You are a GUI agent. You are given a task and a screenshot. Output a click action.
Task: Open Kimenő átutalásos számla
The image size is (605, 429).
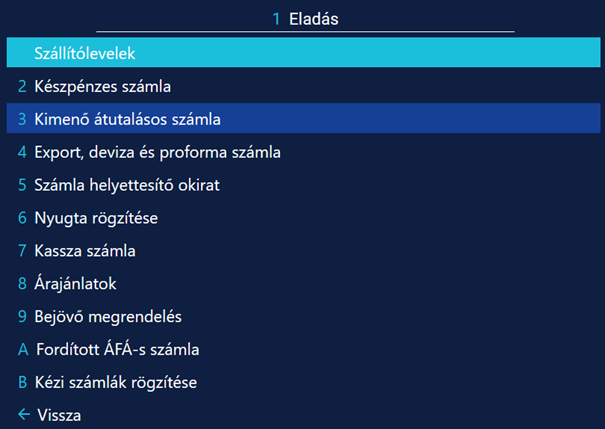[127, 120]
